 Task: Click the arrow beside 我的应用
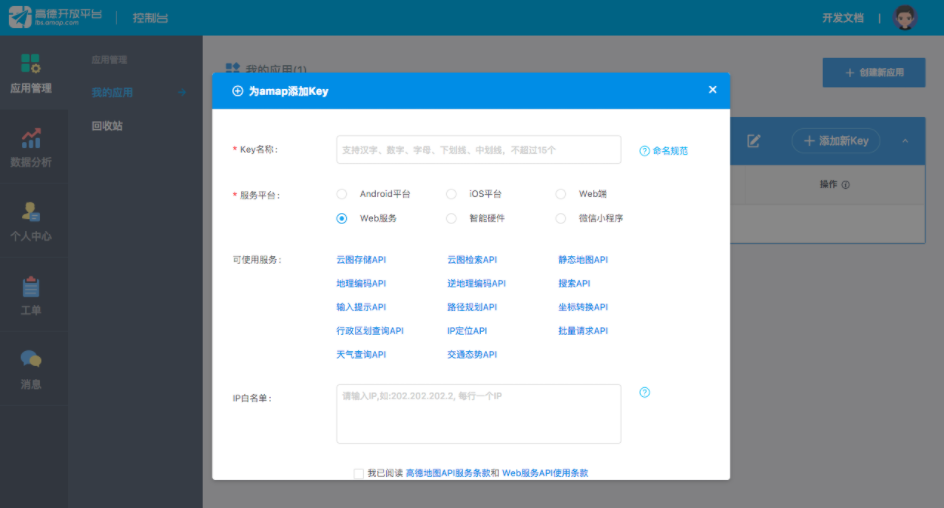pos(182,92)
